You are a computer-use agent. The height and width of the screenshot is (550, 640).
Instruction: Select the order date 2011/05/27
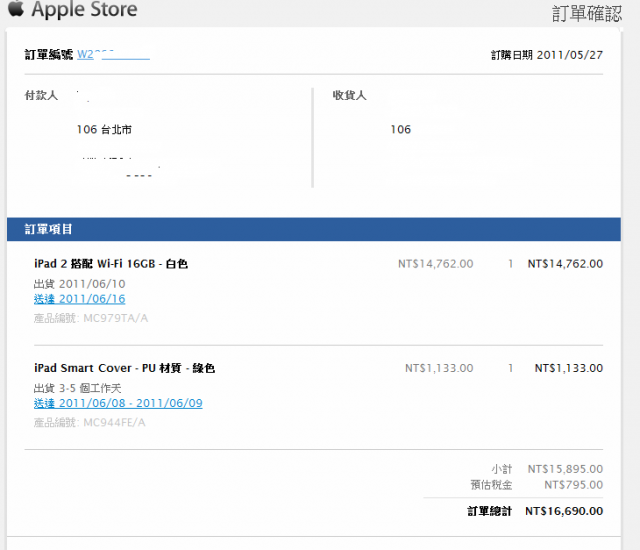[569, 55]
